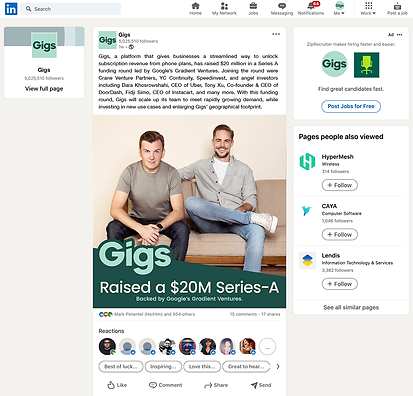
Task: Click the Gigs logo in the left card
Action: tap(44, 45)
